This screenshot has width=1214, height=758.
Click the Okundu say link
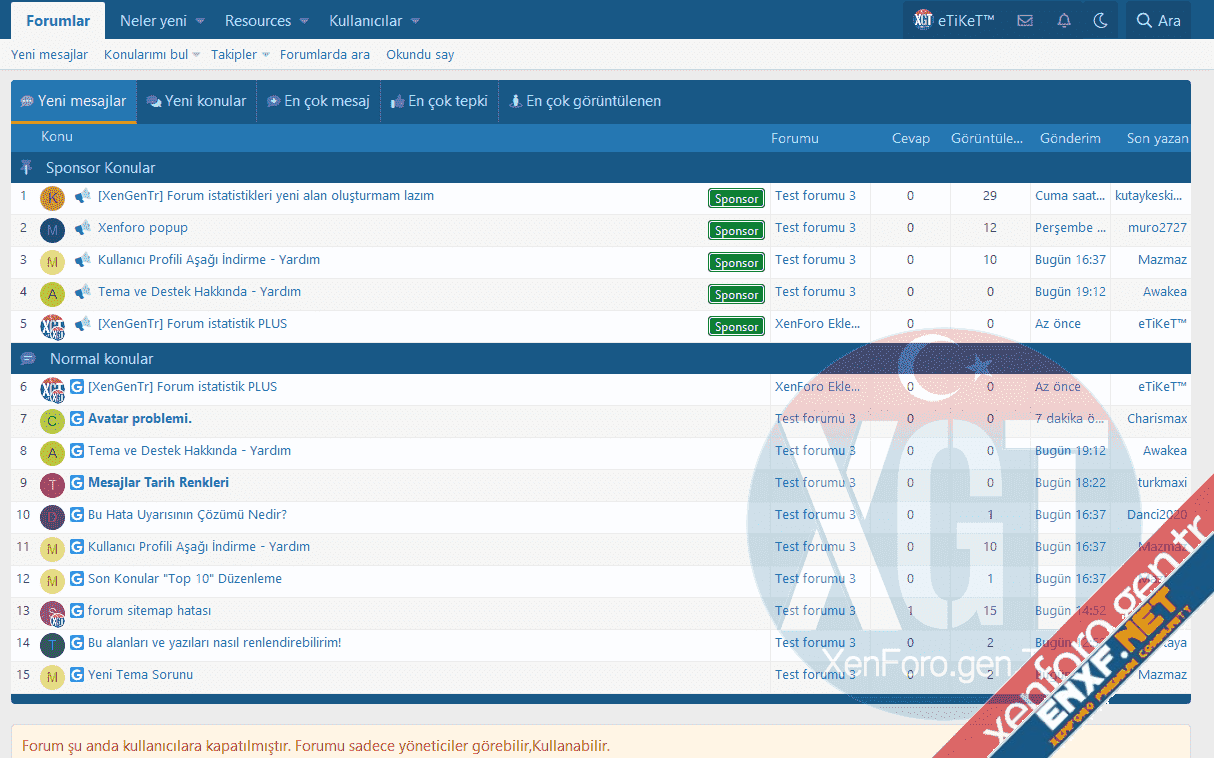click(420, 55)
